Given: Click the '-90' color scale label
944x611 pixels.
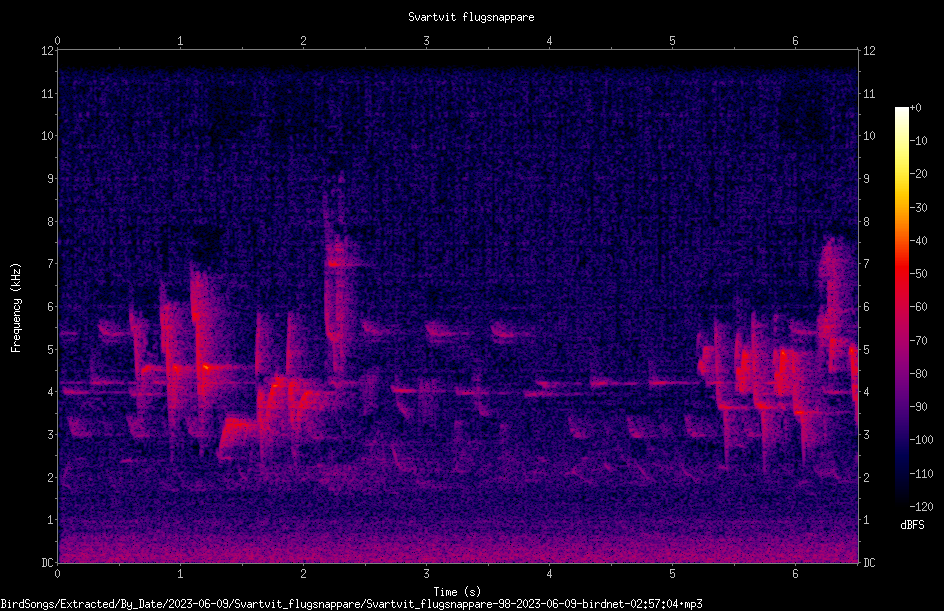Looking at the screenshot, I should [x=919, y=407].
